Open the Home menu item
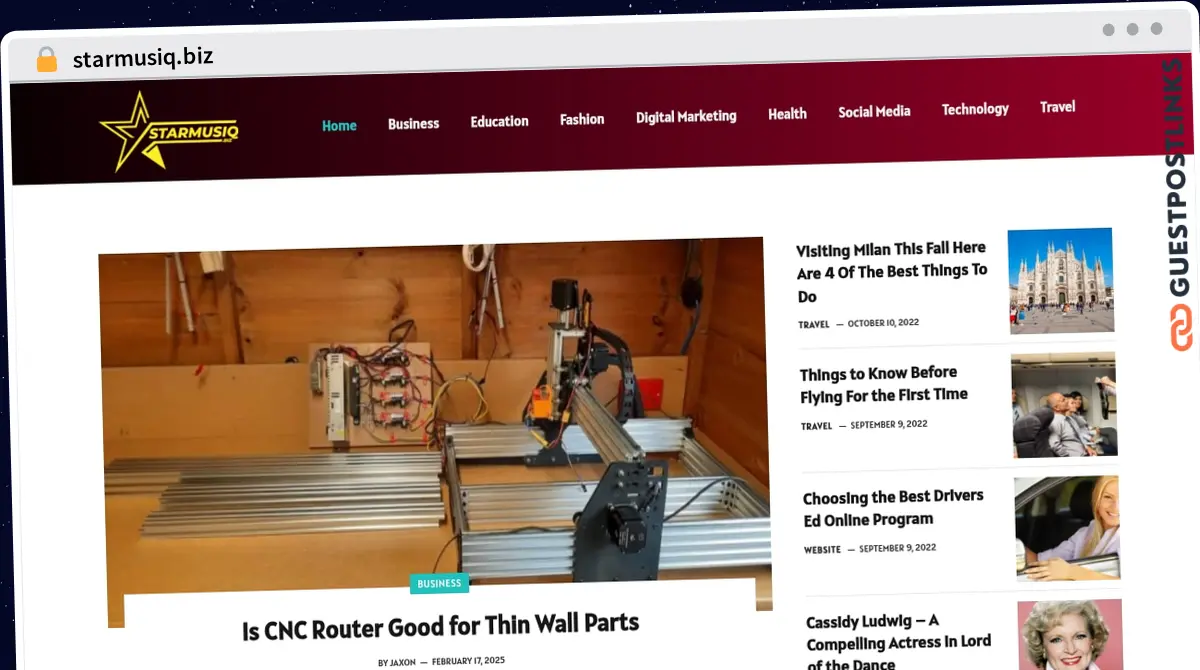The width and height of the screenshot is (1200, 670). tap(339, 126)
